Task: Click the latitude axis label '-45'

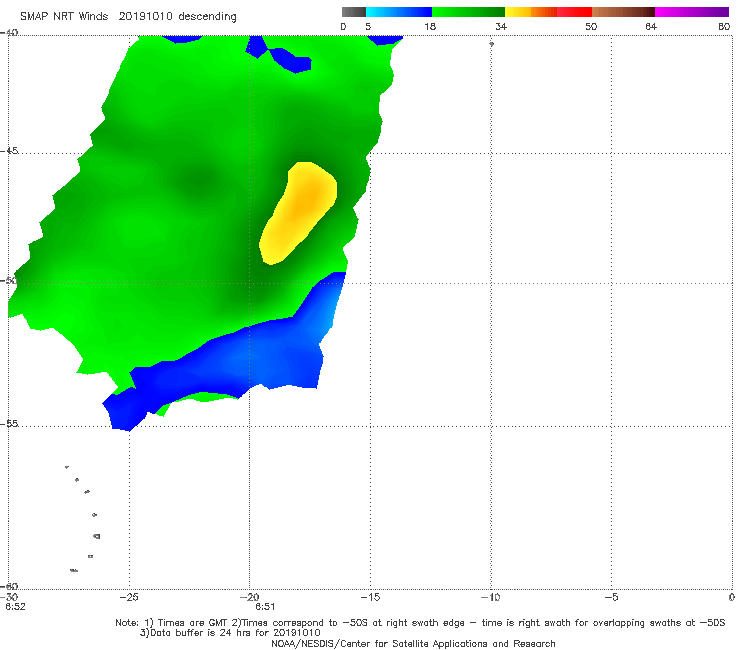Action: (9, 151)
